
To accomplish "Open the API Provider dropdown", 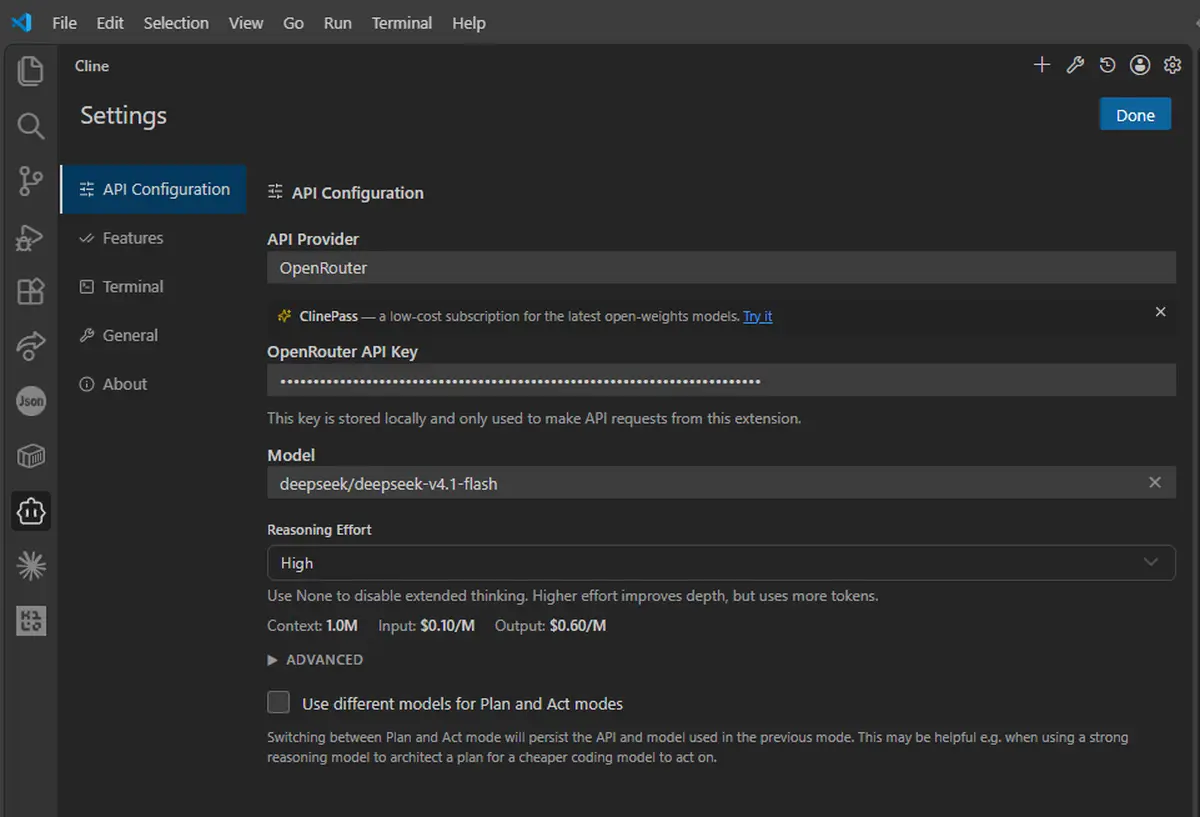I will pyautogui.click(x=721, y=268).
